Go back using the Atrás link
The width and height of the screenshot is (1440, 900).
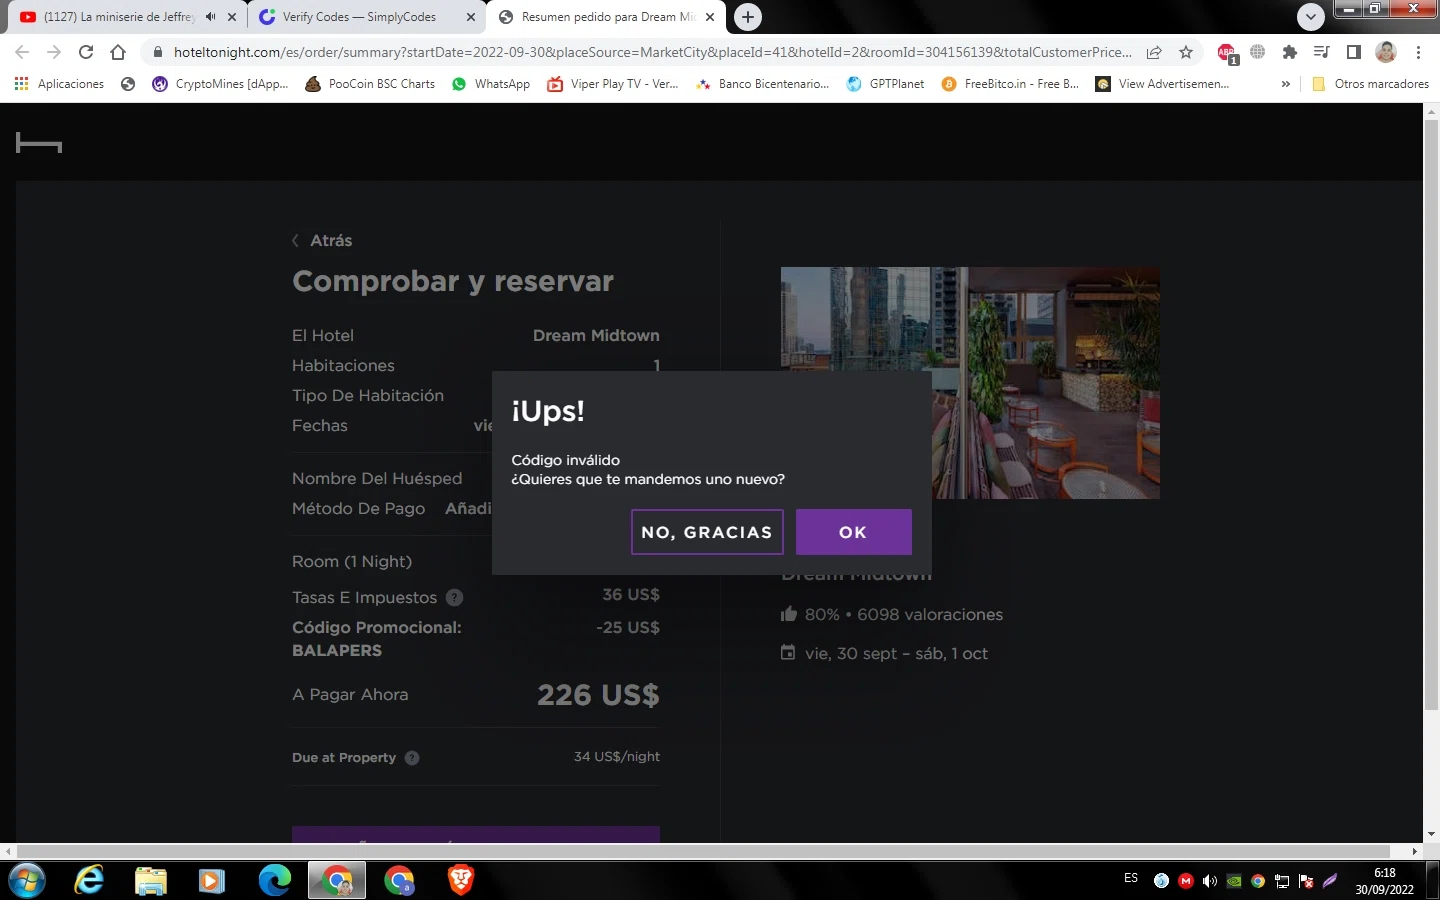(x=322, y=240)
